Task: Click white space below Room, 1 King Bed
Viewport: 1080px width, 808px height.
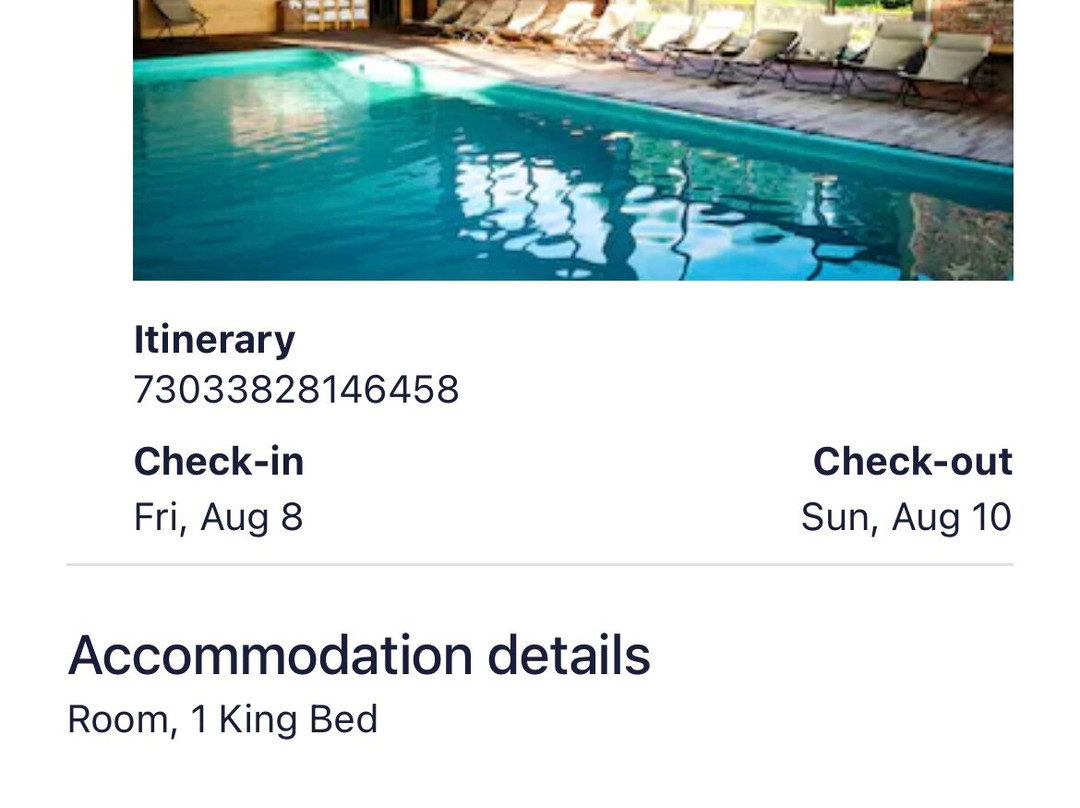Action: 540,775
